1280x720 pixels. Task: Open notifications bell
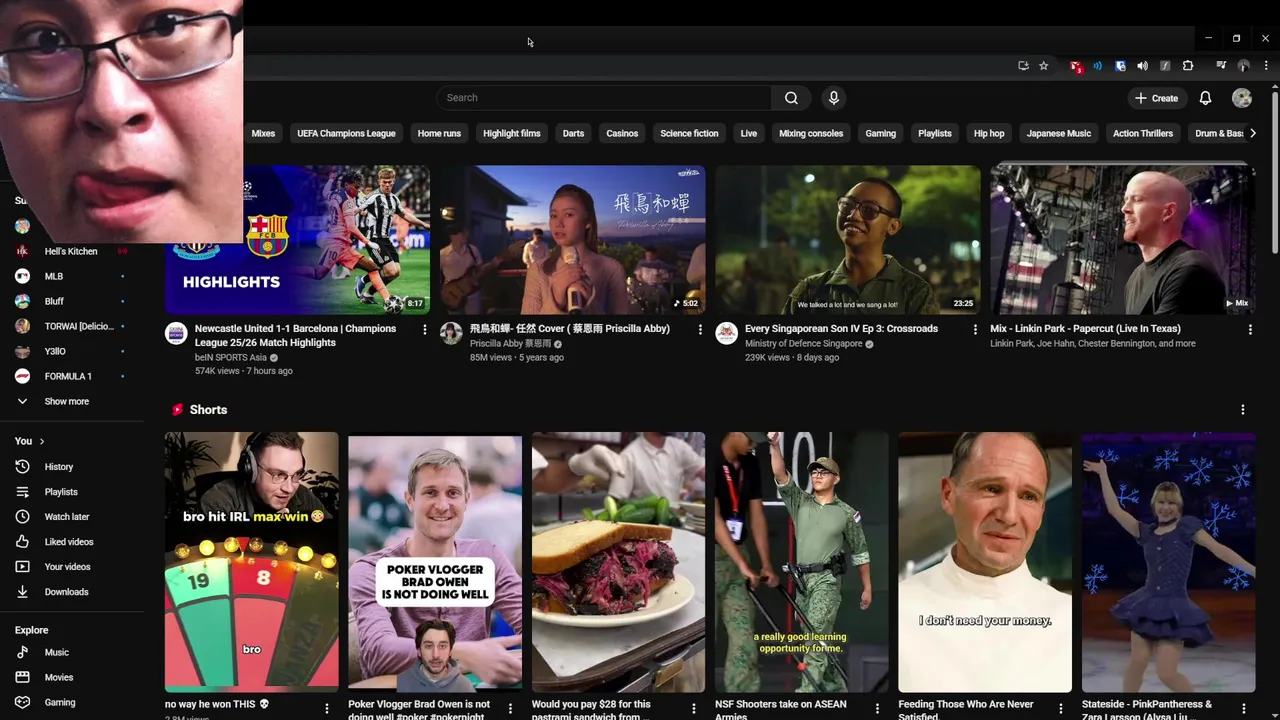(x=1205, y=98)
